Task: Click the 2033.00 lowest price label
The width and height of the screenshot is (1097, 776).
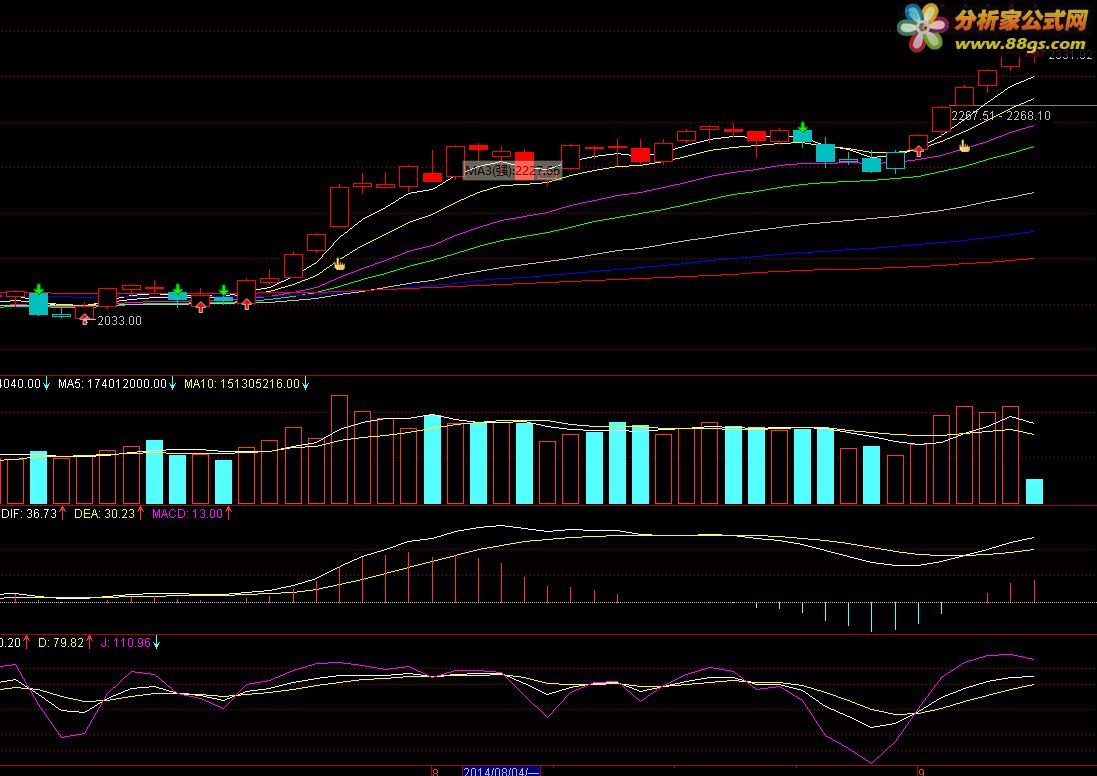Action: [x=119, y=320]
